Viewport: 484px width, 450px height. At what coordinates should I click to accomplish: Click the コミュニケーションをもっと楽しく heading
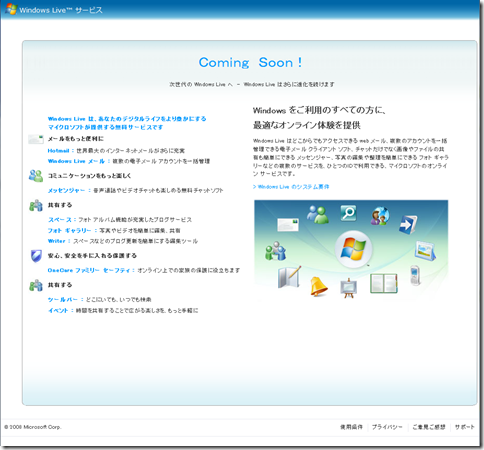pos(89,176)
